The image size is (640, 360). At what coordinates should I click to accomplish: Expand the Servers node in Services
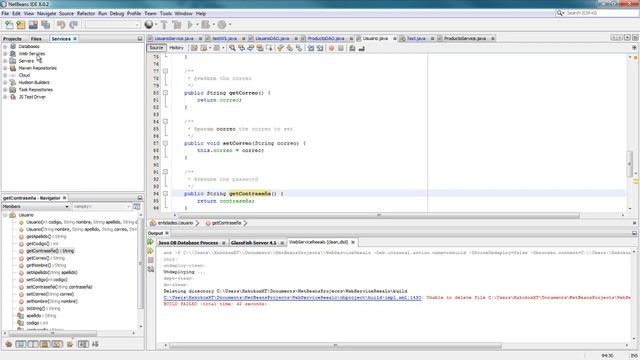(x=5, y=61)
